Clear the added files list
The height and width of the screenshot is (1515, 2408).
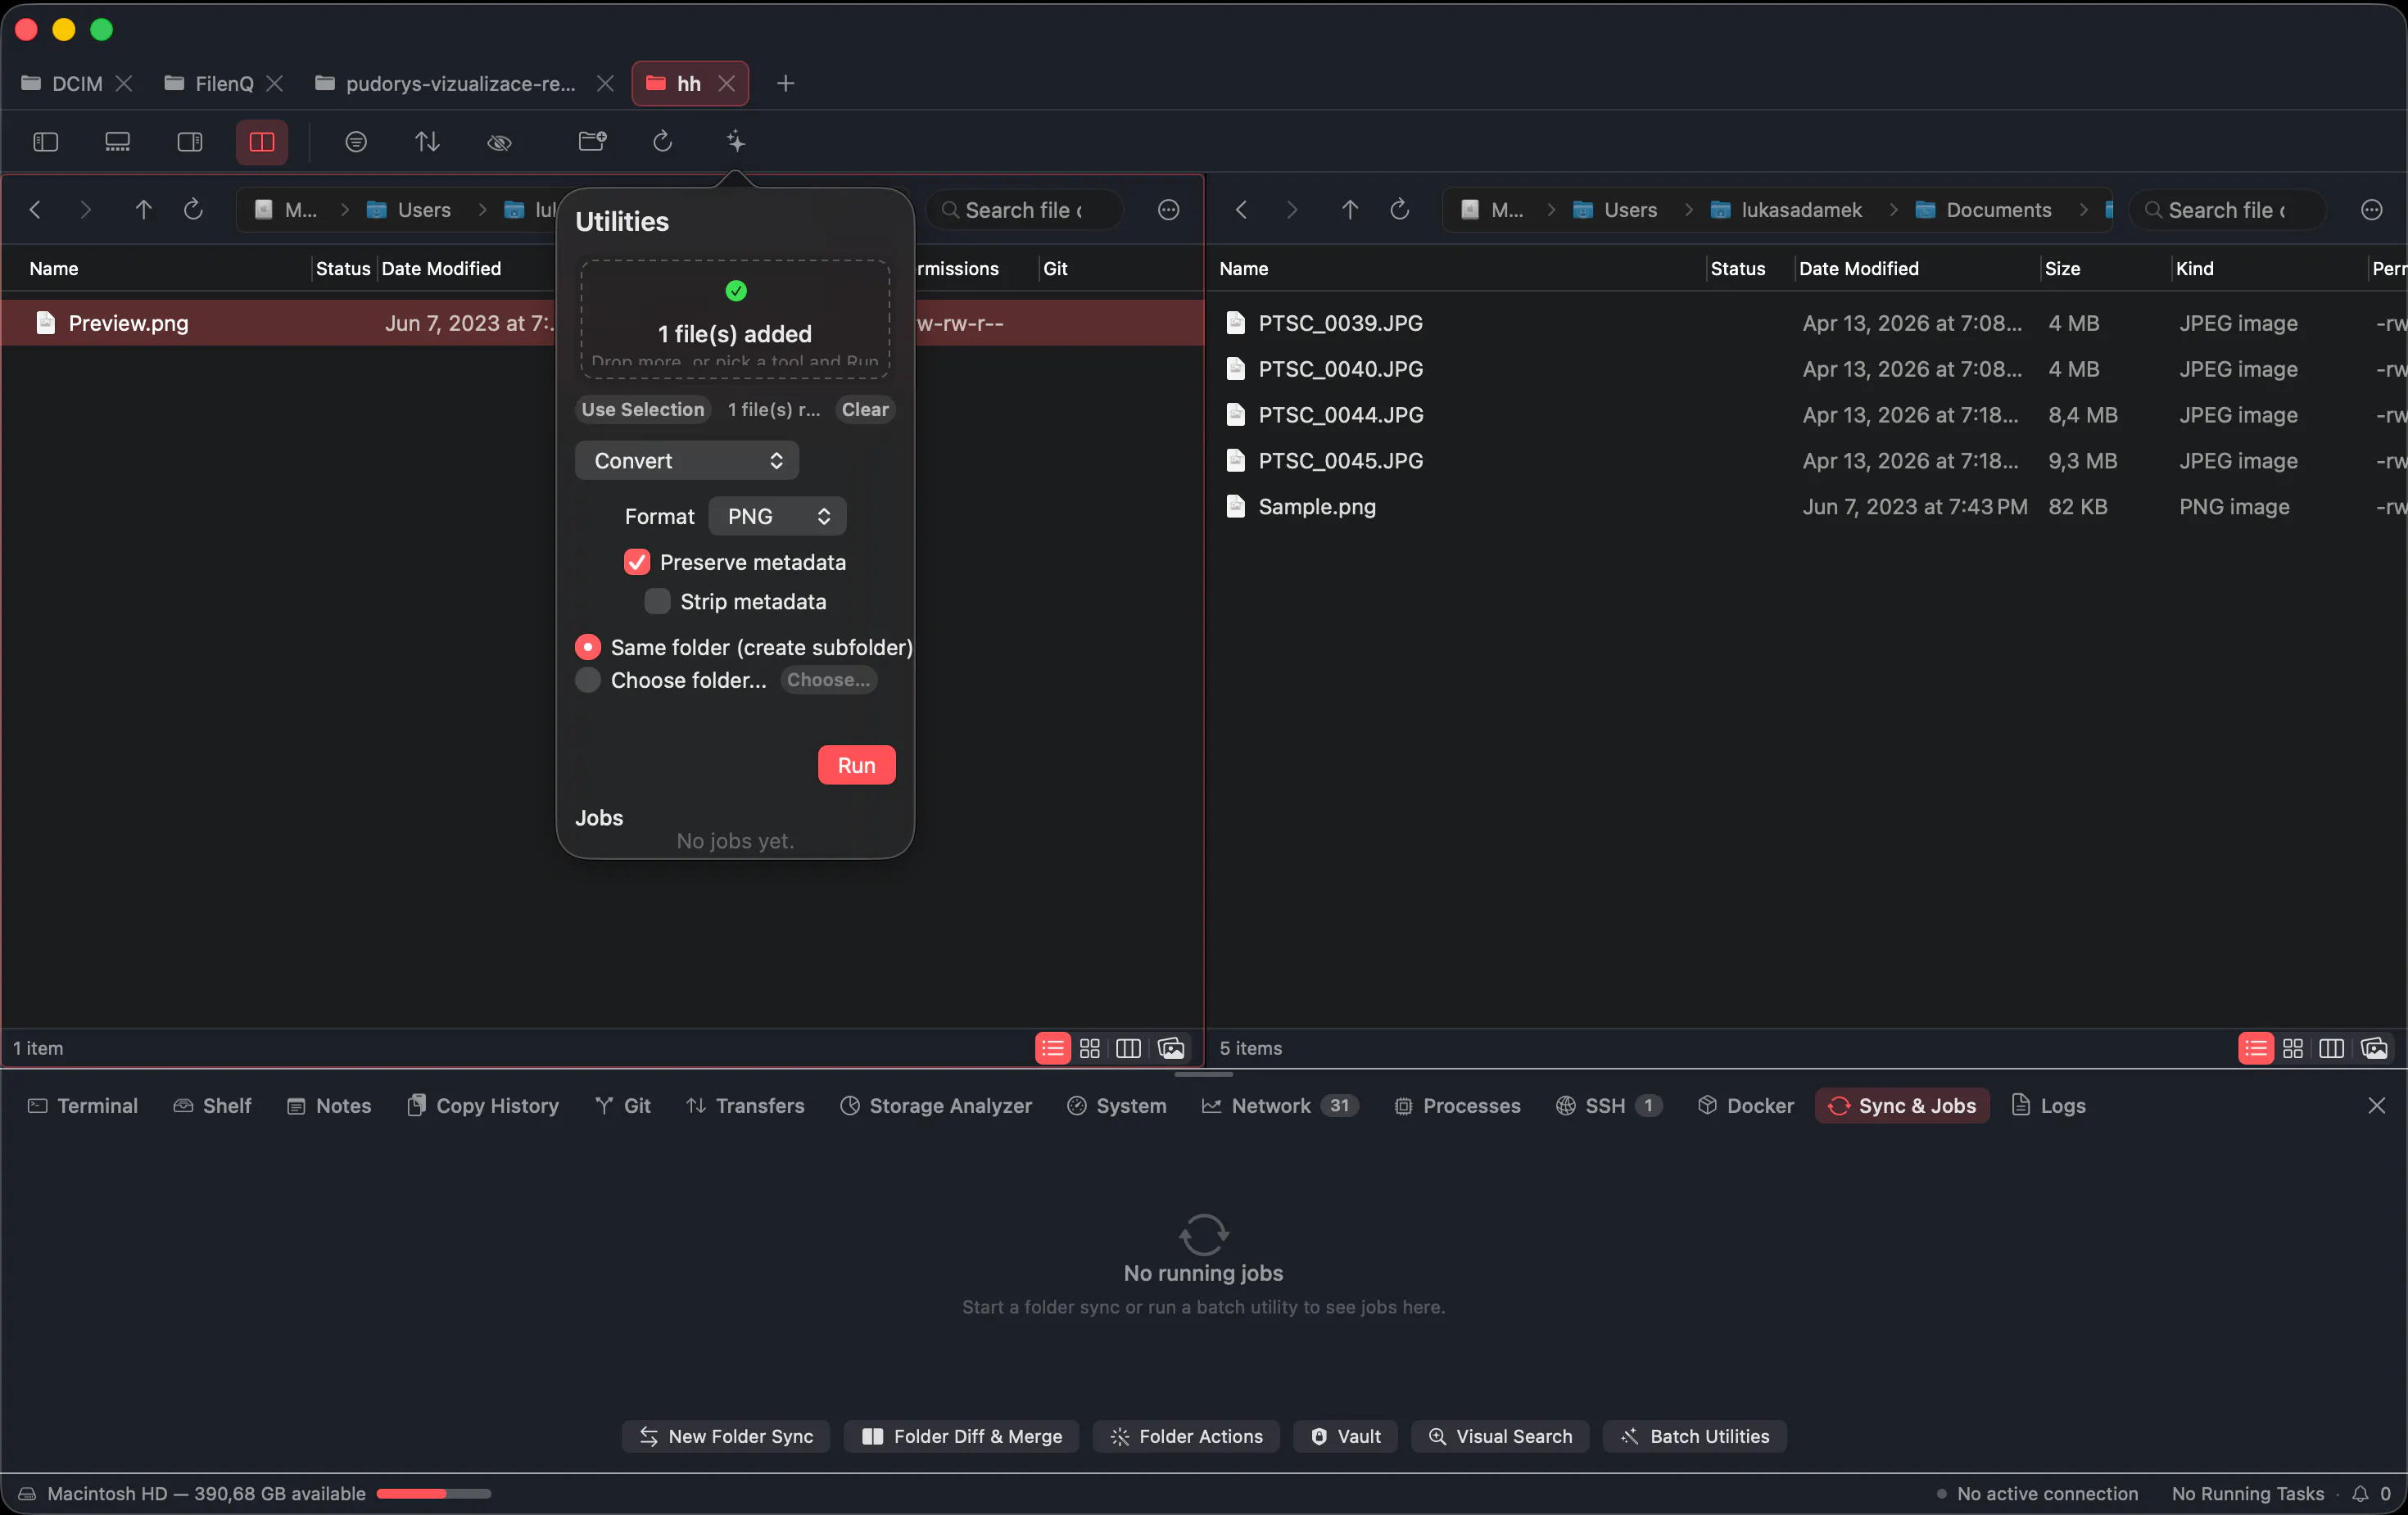(865, 410)
